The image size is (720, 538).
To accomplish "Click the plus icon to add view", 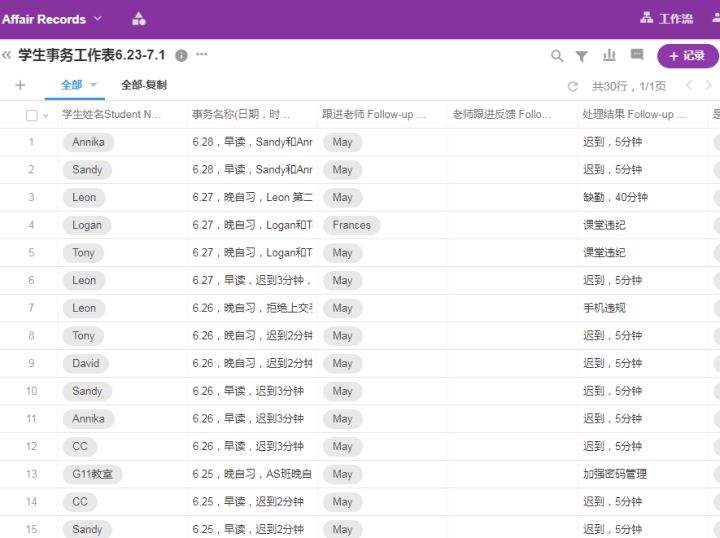I will pos(20,85).
